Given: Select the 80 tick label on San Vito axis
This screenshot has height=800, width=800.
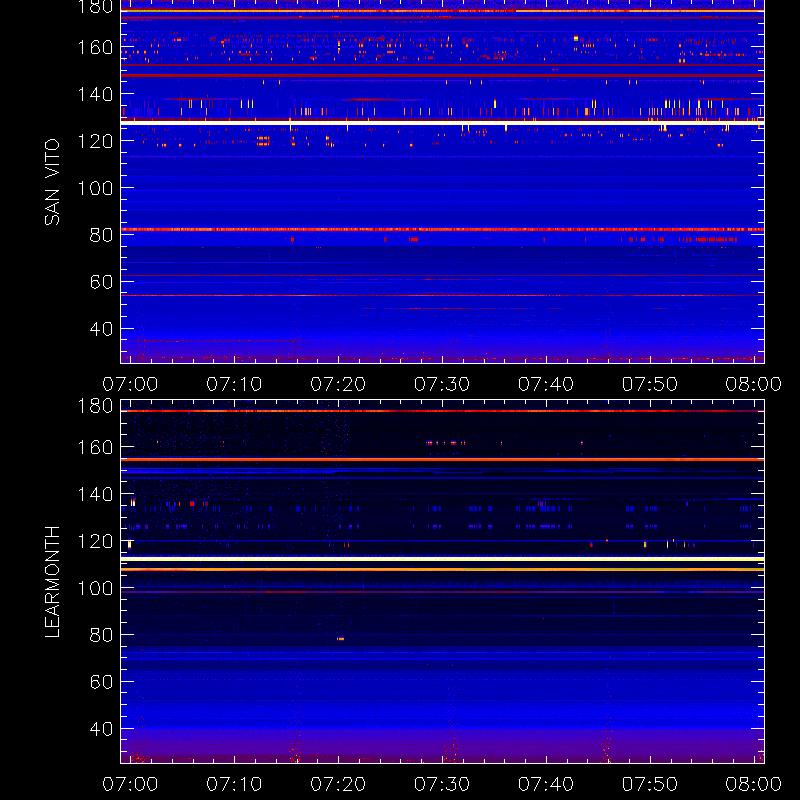Looking at the screenshot, I should (x=101, y=235).
